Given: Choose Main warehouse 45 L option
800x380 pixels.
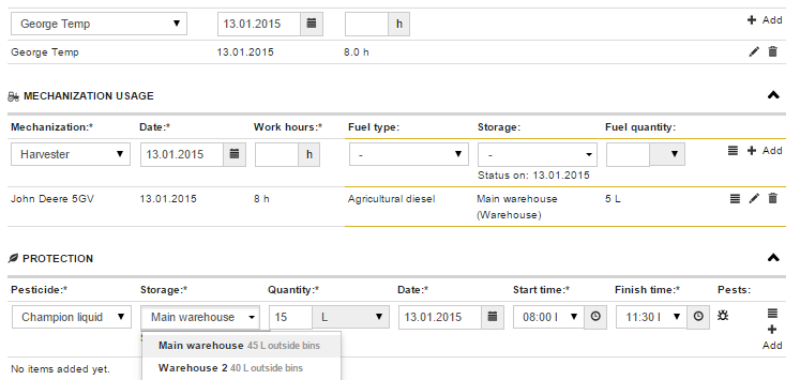Looking at the screenshot, I should point(241,345).
